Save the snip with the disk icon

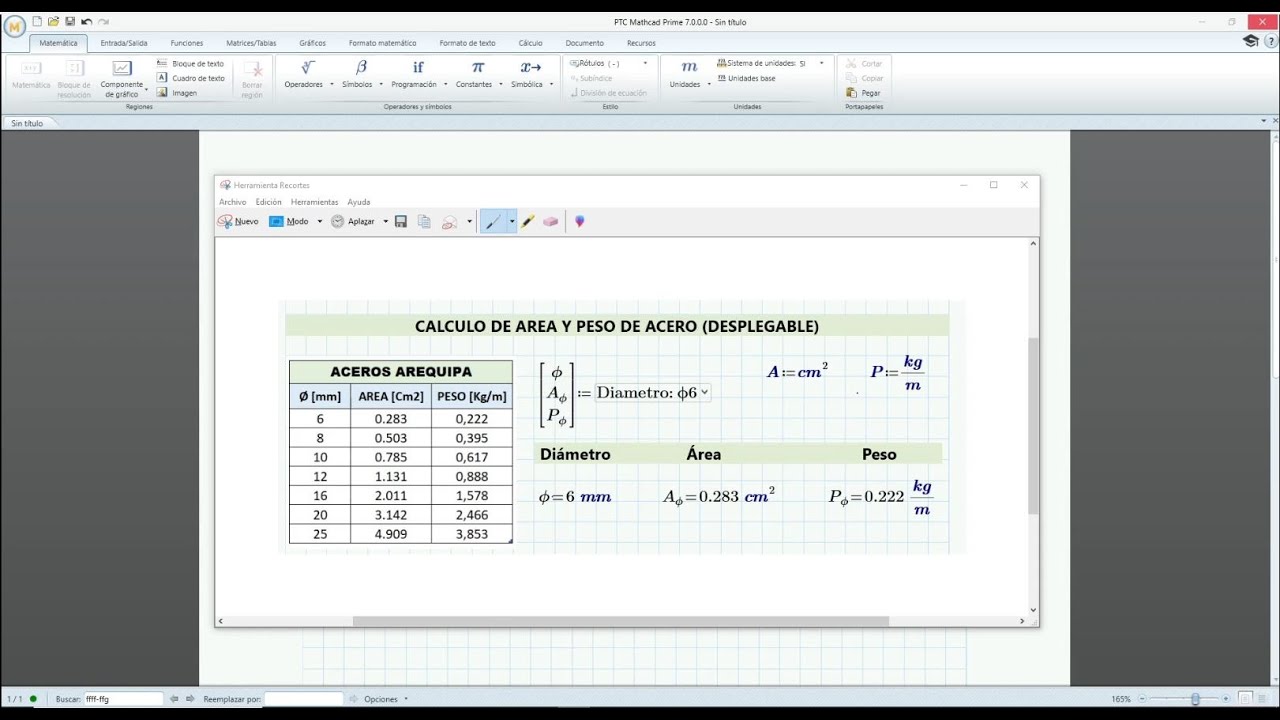(x=401, y=222)
